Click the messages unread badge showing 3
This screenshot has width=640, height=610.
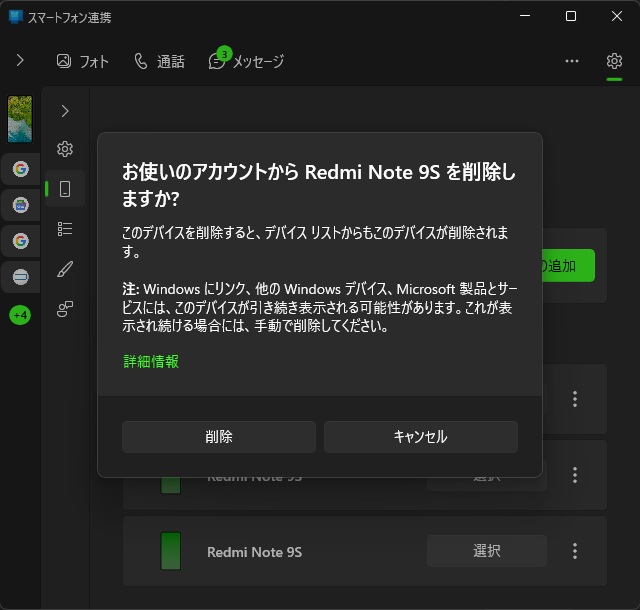[x=224, y=53]
